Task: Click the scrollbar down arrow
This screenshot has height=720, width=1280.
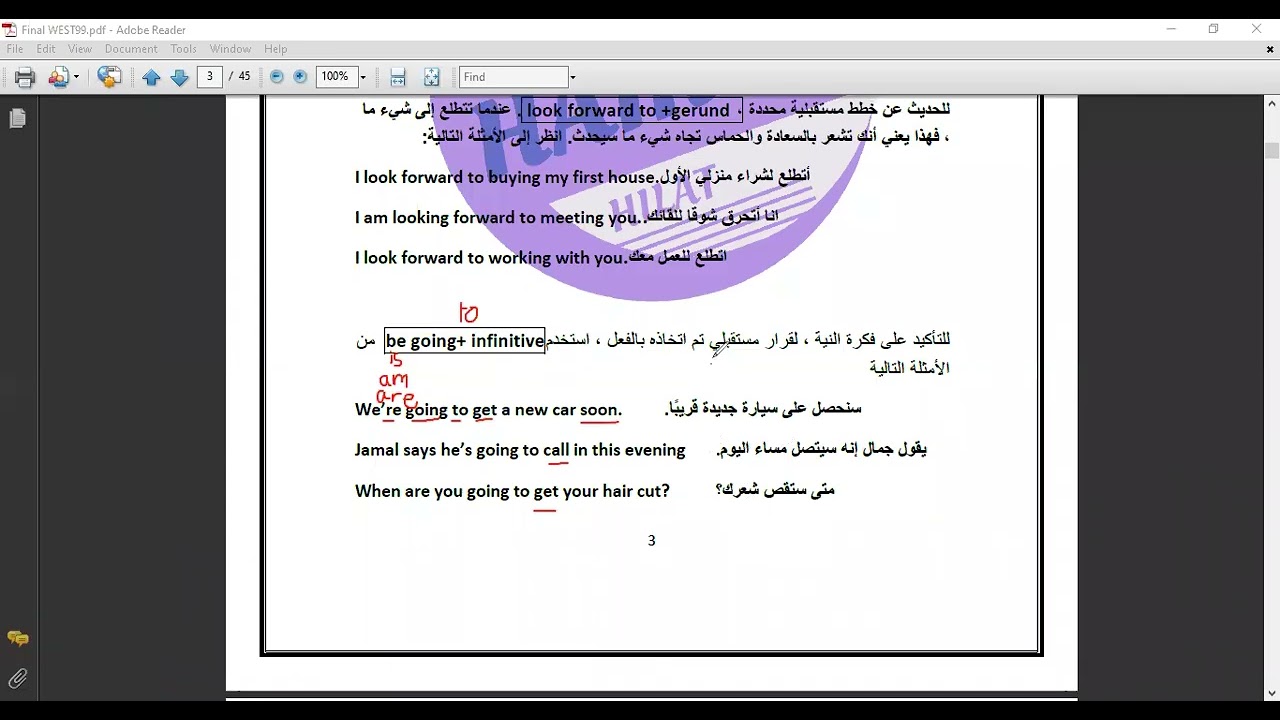Action: tap(1272, 693)
